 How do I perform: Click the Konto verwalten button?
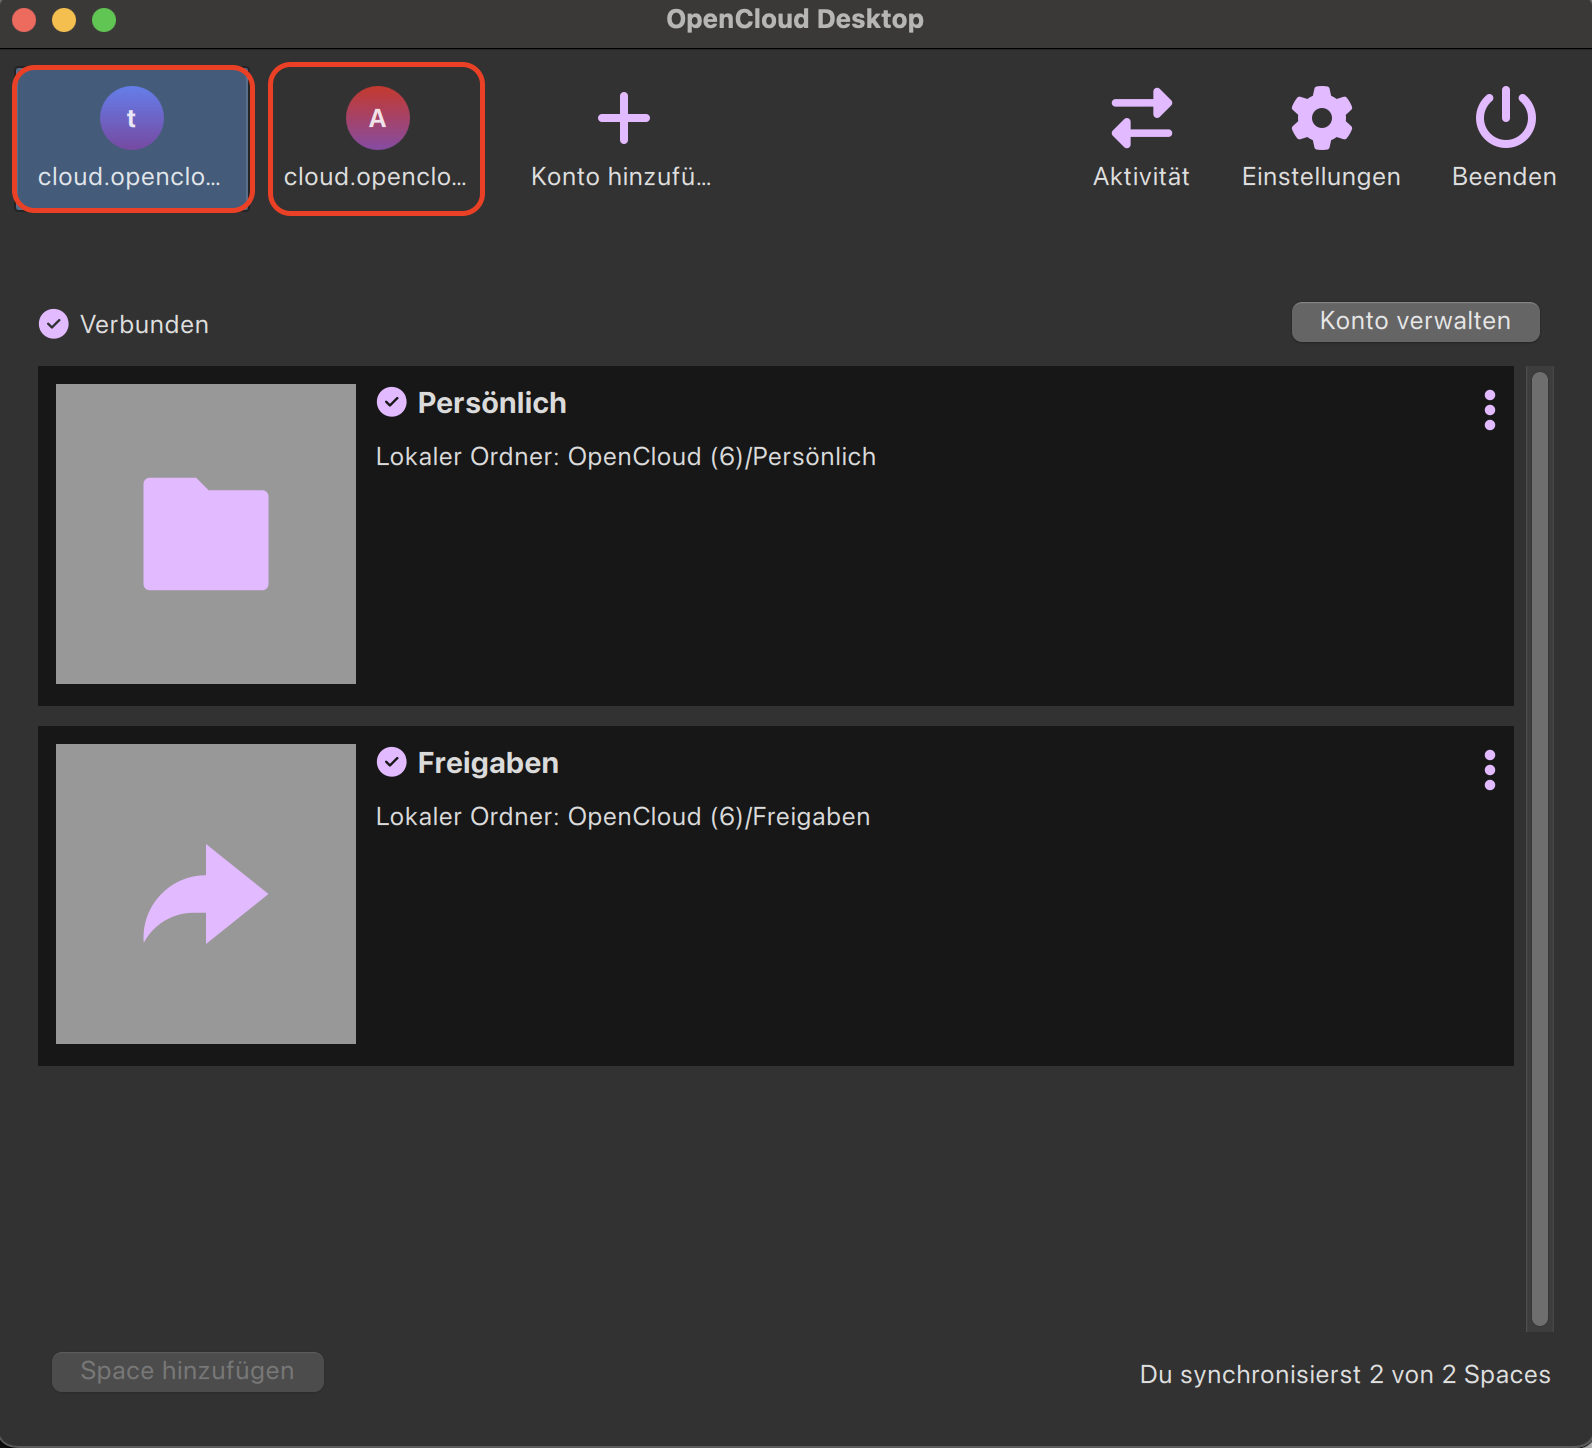(1415, 321)
